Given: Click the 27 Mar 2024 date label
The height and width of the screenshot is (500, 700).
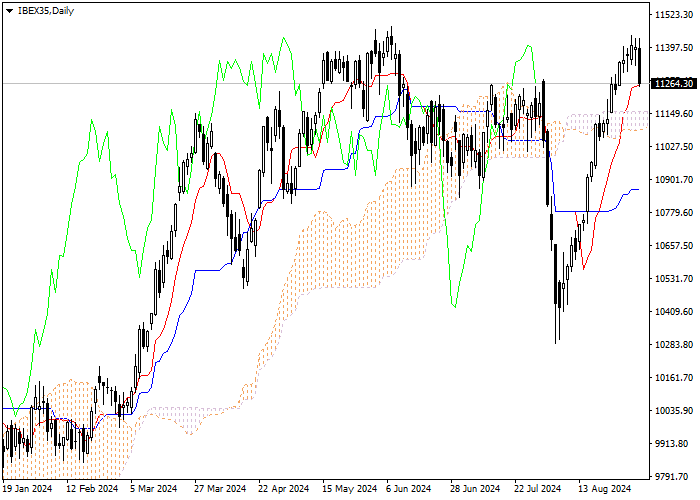Looking at the screenshot, I should [220, 489].
